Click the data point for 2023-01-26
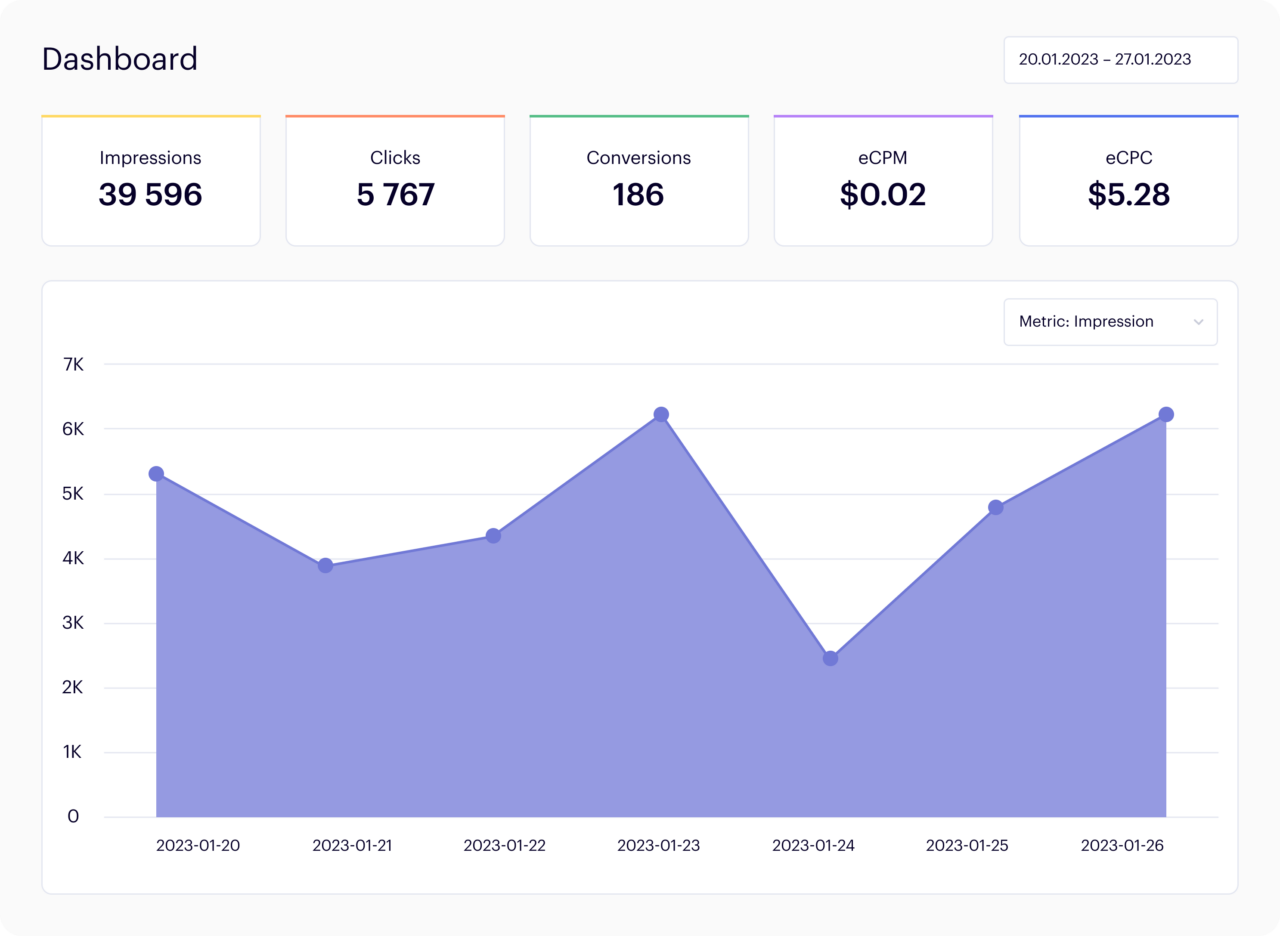1280x936 pixels. 1166,414
